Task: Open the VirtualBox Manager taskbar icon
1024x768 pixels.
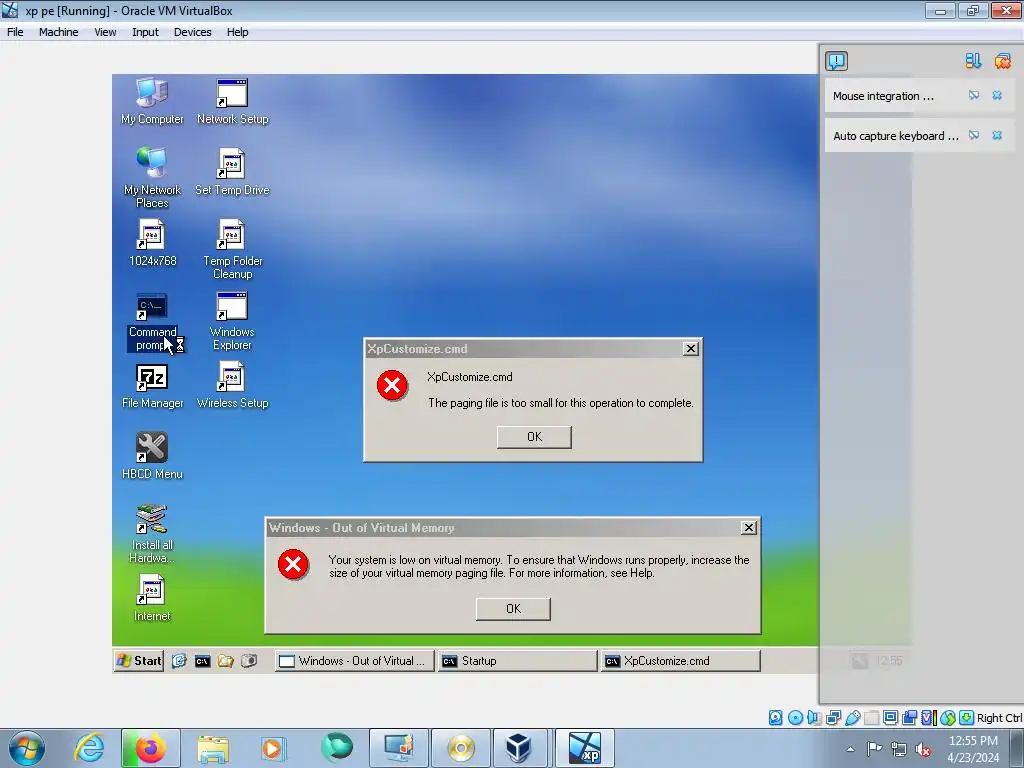Action: point(519,748)
